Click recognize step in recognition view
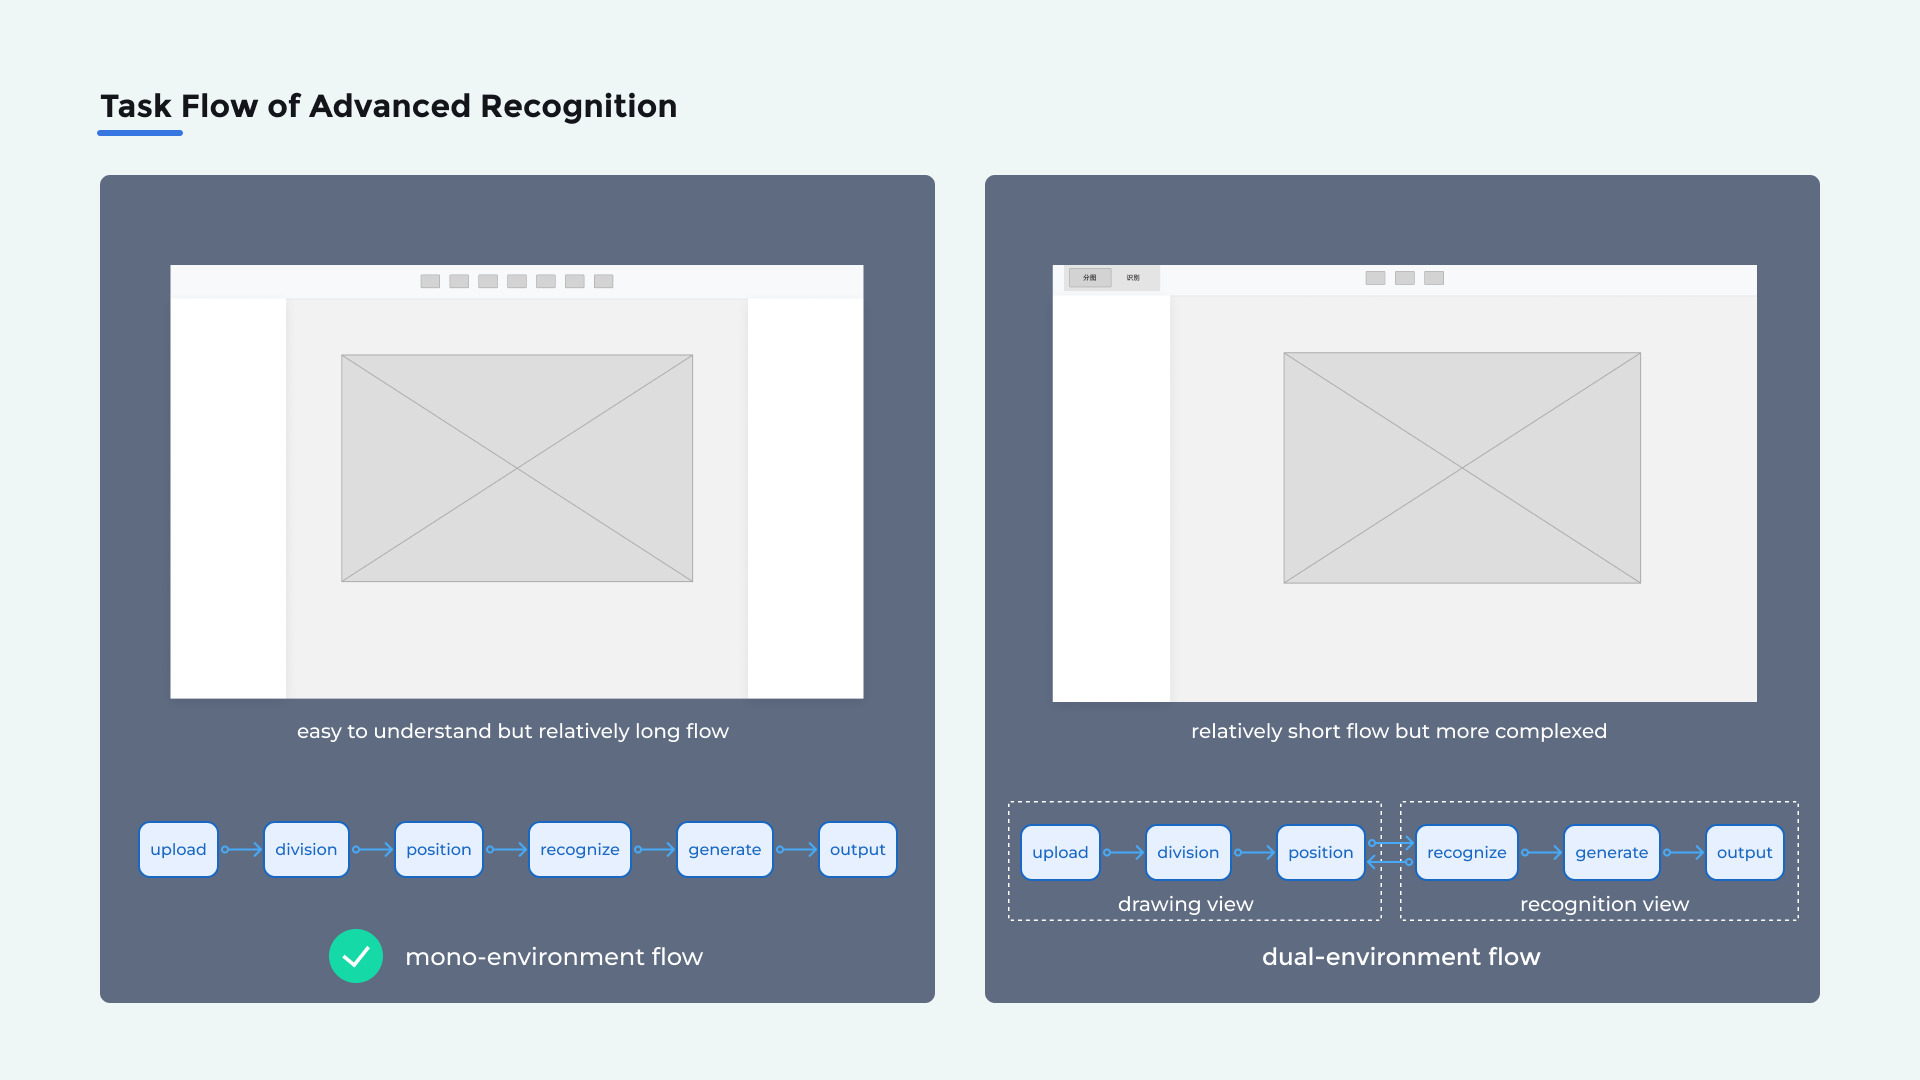 click(1466, 853)
